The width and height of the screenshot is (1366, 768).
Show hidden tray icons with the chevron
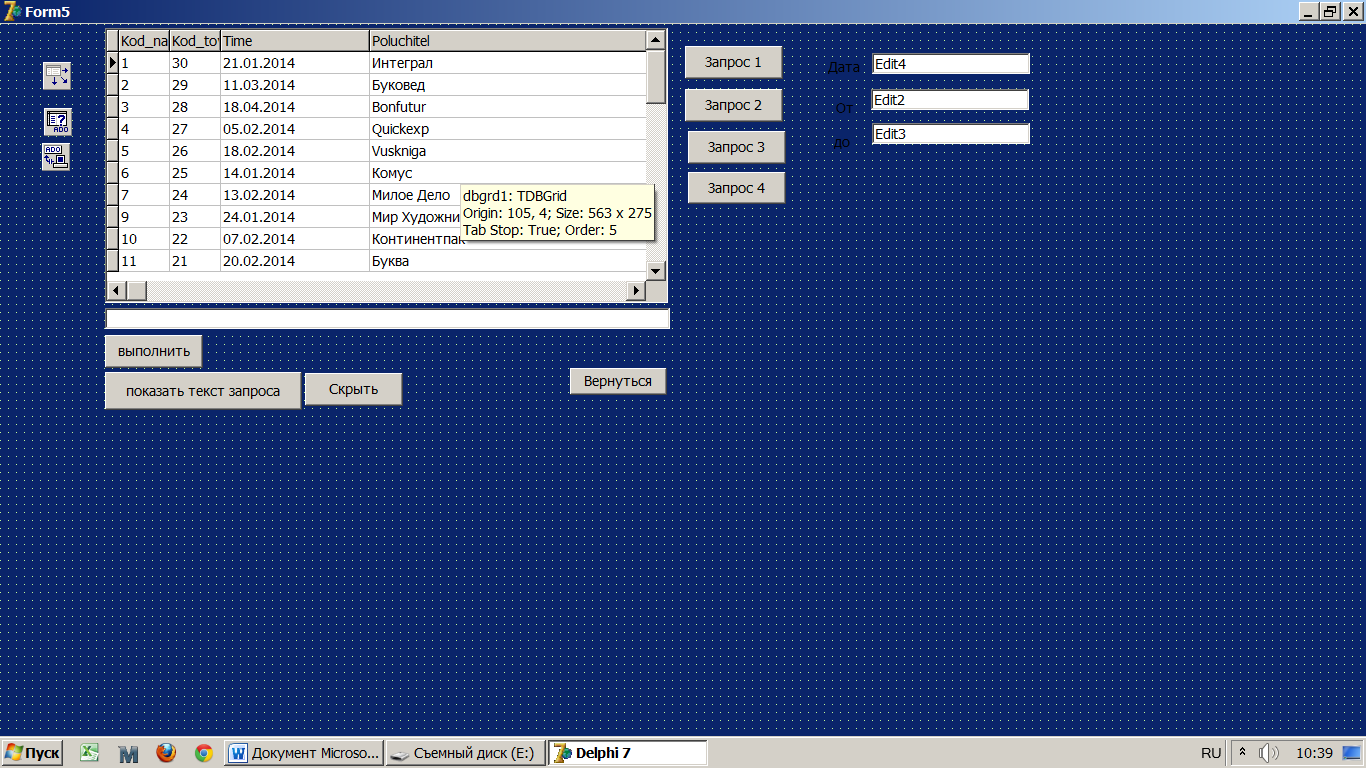pyautogui.click(x=1242, y=753)
